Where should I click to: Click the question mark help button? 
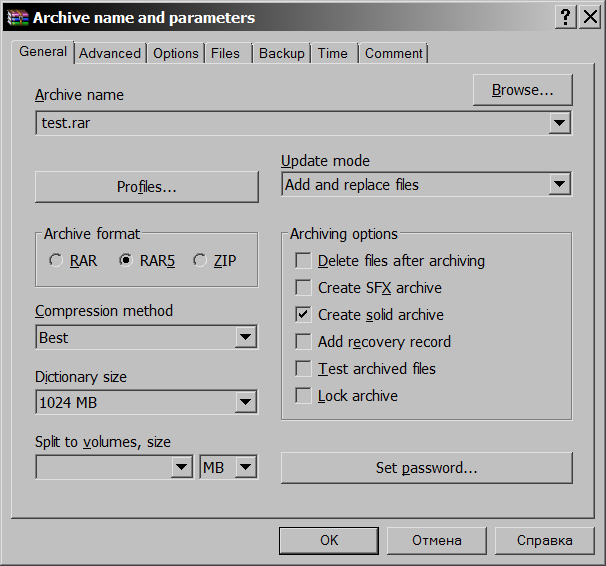(566, 17)
